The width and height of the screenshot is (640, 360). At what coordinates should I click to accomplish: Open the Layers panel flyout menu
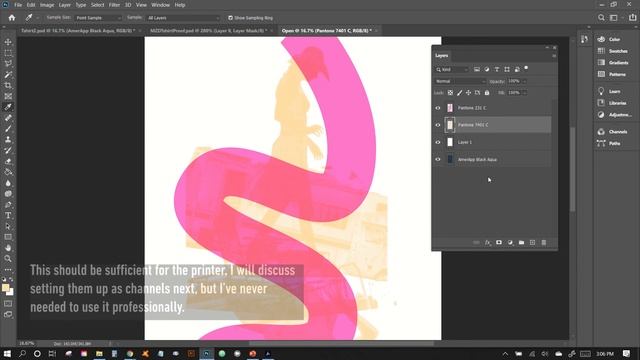click(554, 56)
